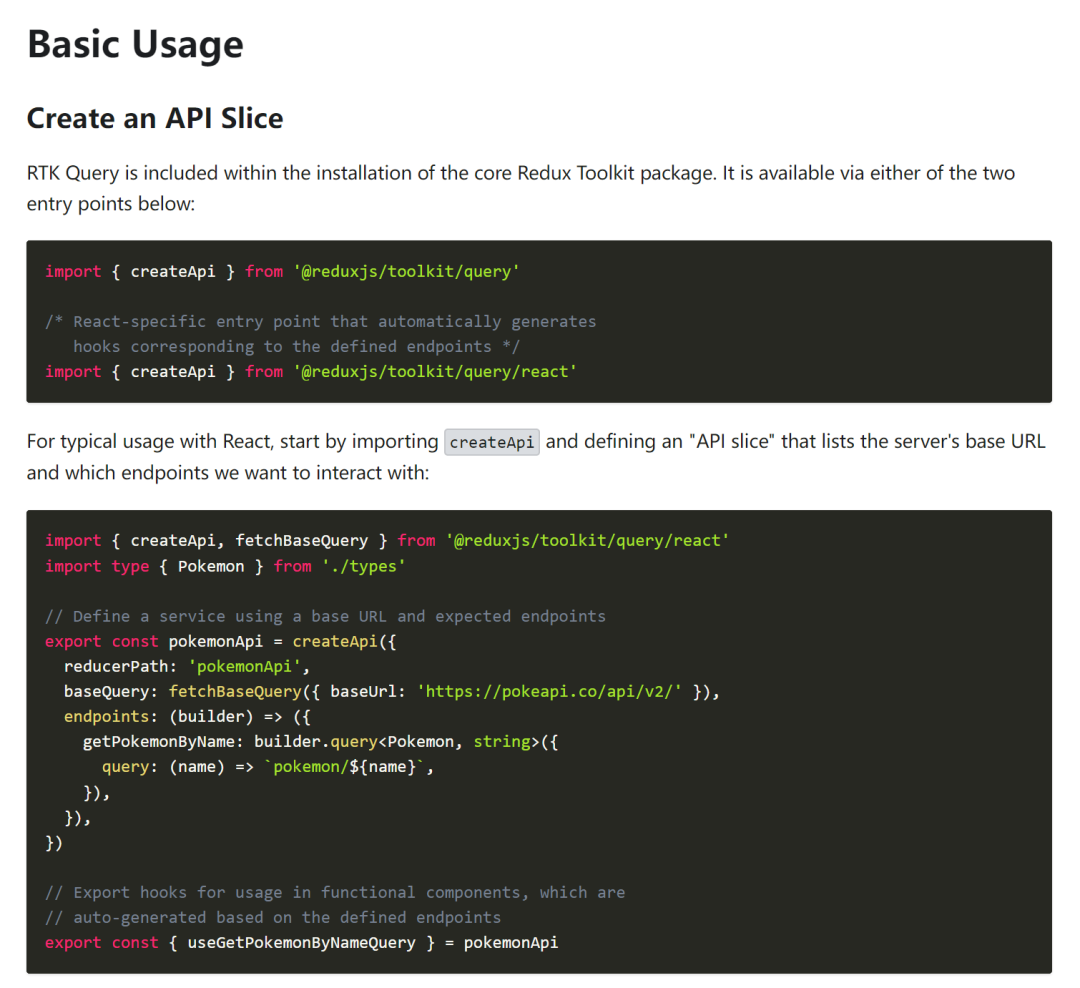Click the inline createApi code badge
This screenshot has height=988, width=1080.
[492, 442]
